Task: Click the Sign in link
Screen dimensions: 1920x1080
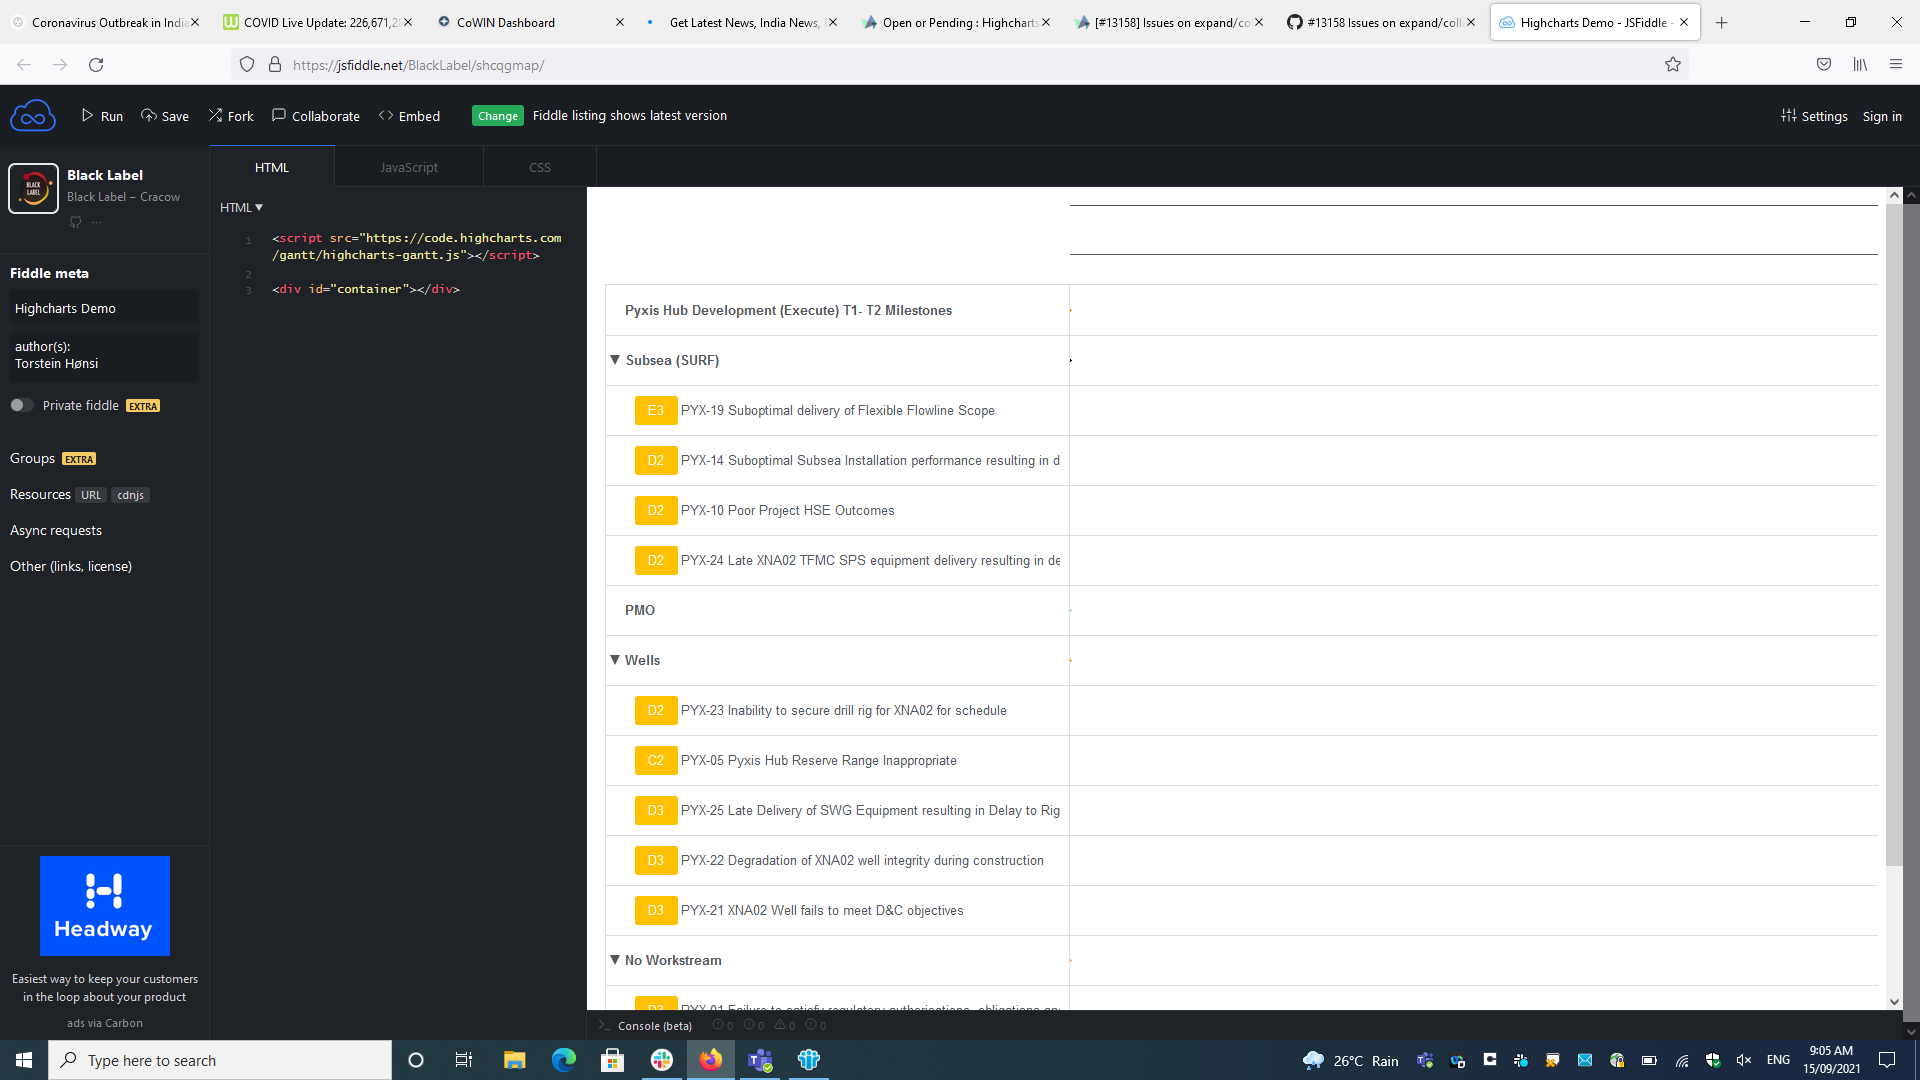Action: pyautogui.click(x=1881, y=116)
